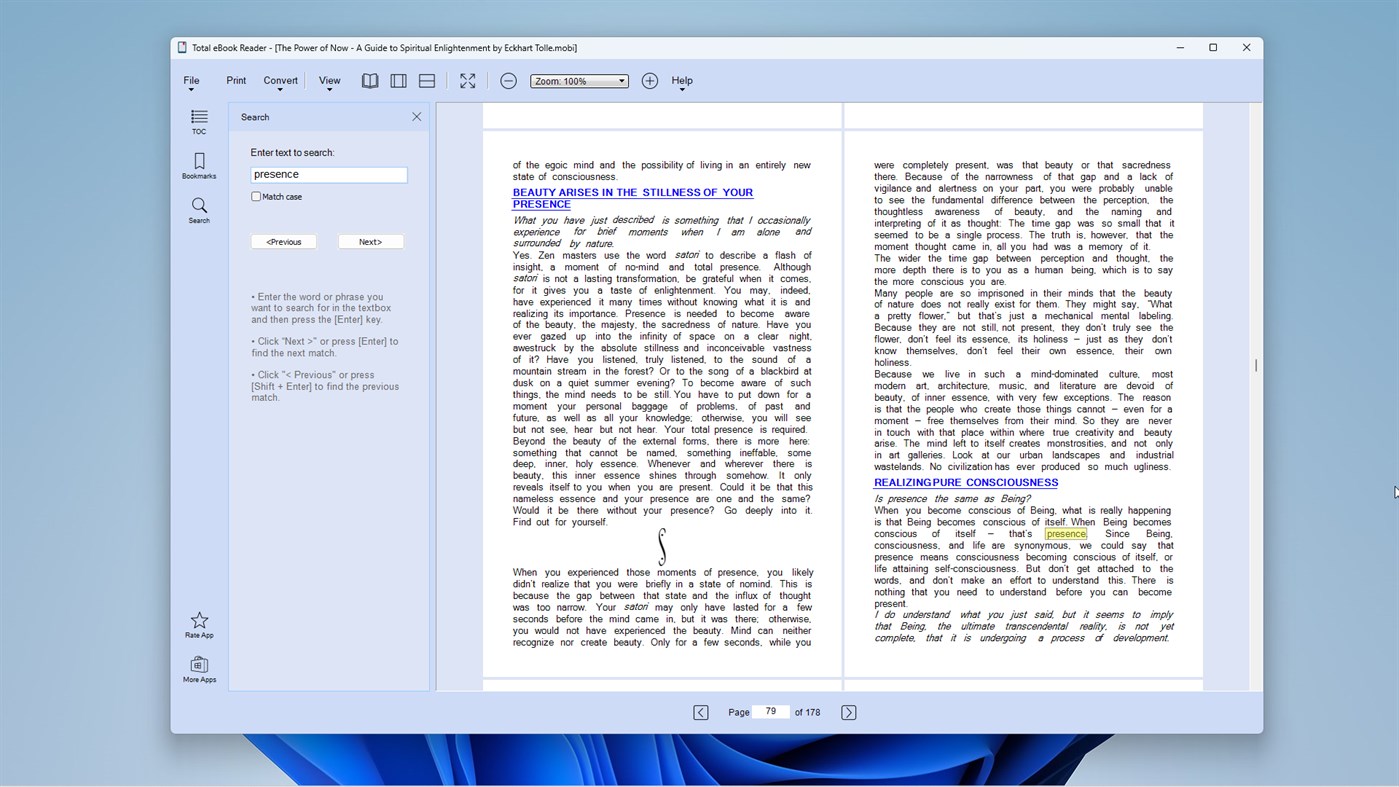Zoom out using the minus icon
The height and width of the screenshot is (787, 1399).
508,80
